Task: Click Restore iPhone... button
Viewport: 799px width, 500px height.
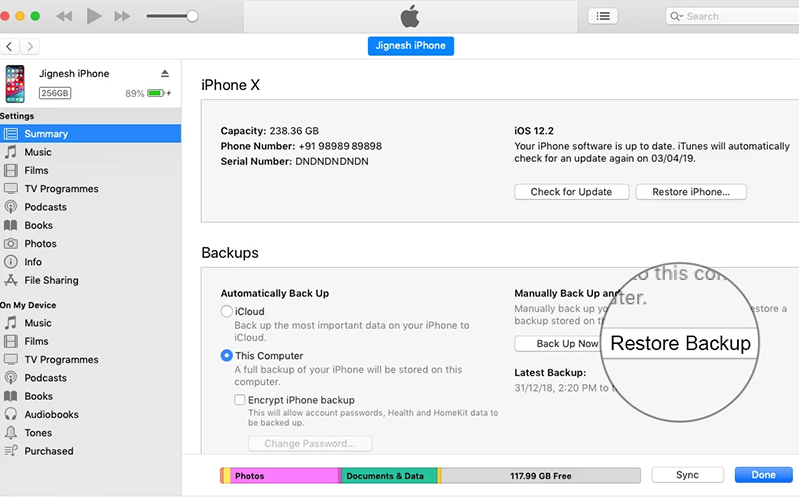Action: pyautogui.click(x=691, y=192)
